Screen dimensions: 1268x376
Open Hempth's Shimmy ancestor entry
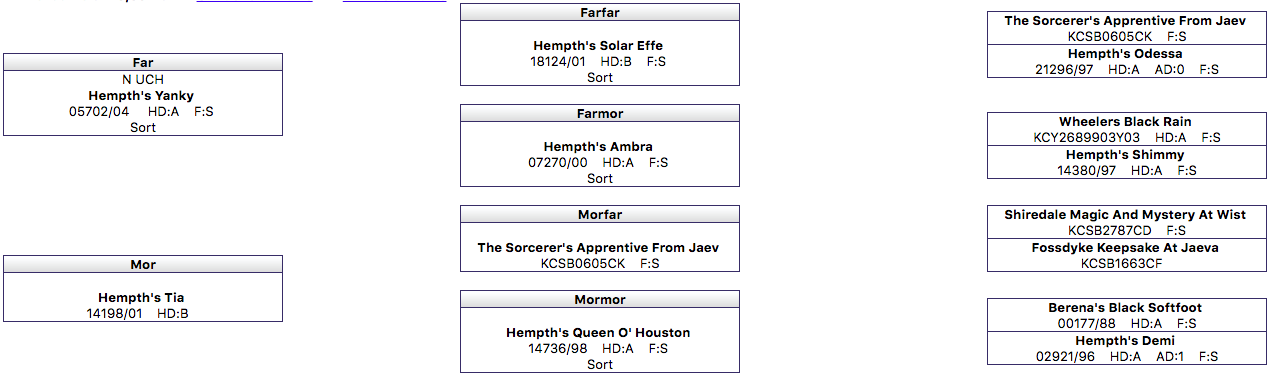click(x=1125, y=155)
